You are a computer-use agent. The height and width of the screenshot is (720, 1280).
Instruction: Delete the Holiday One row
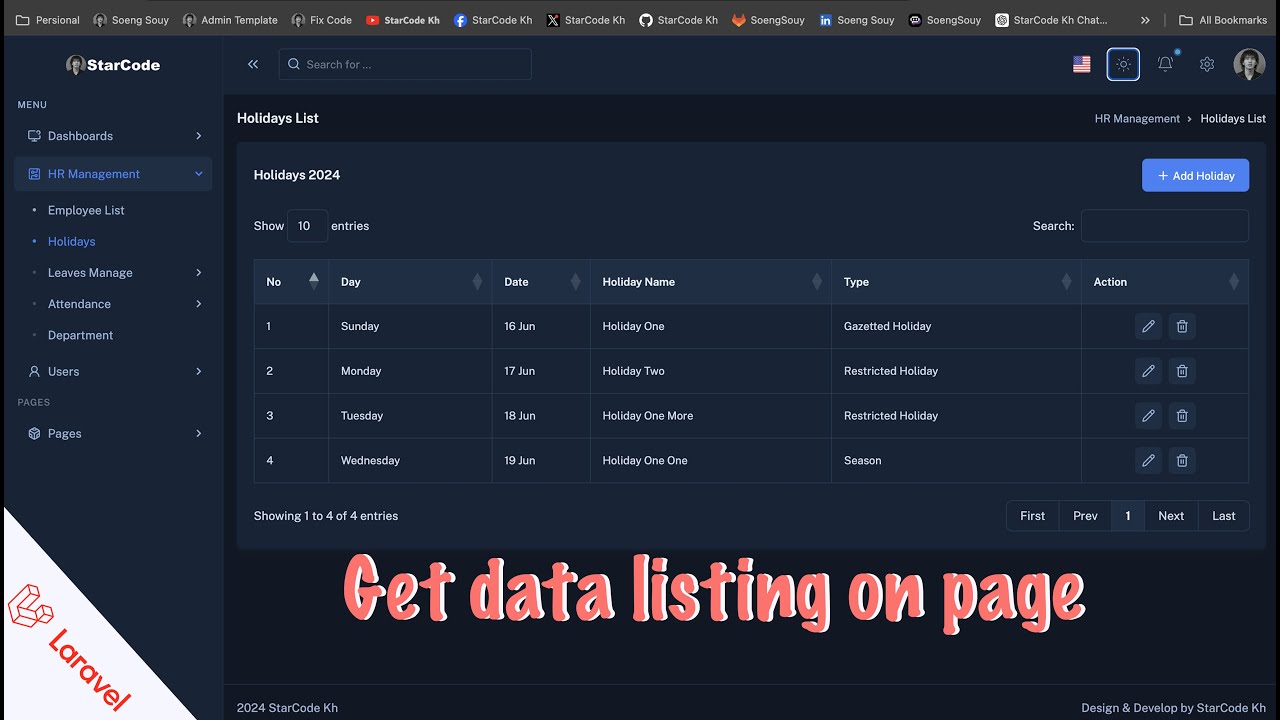1182,326
